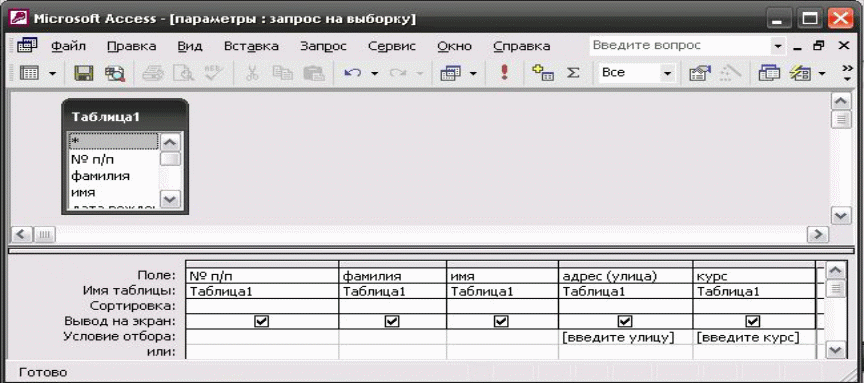Click the query document icon in the menu bar
Image resolution: width=864 pixels, height=384 pixels.
pos(27,45)
